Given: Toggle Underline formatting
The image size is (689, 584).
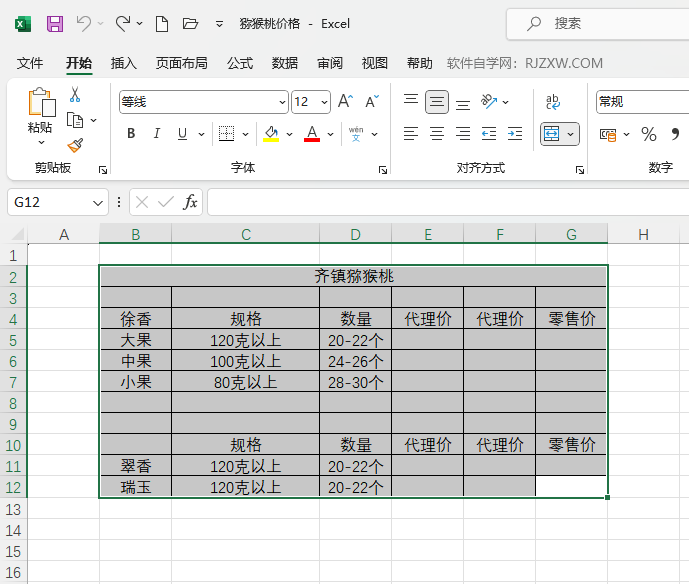Looking at the screenshot, I should [183, 134].
